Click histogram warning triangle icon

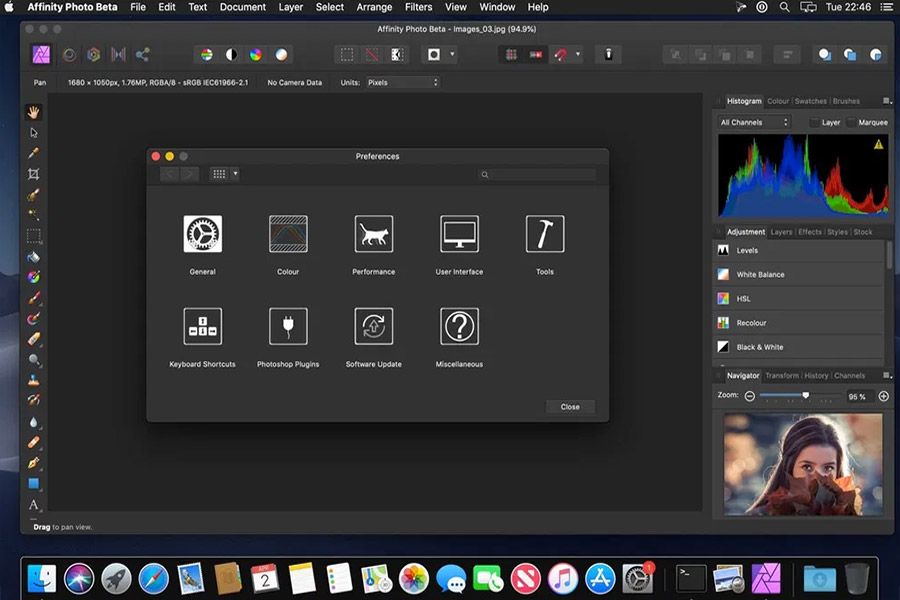879,145
